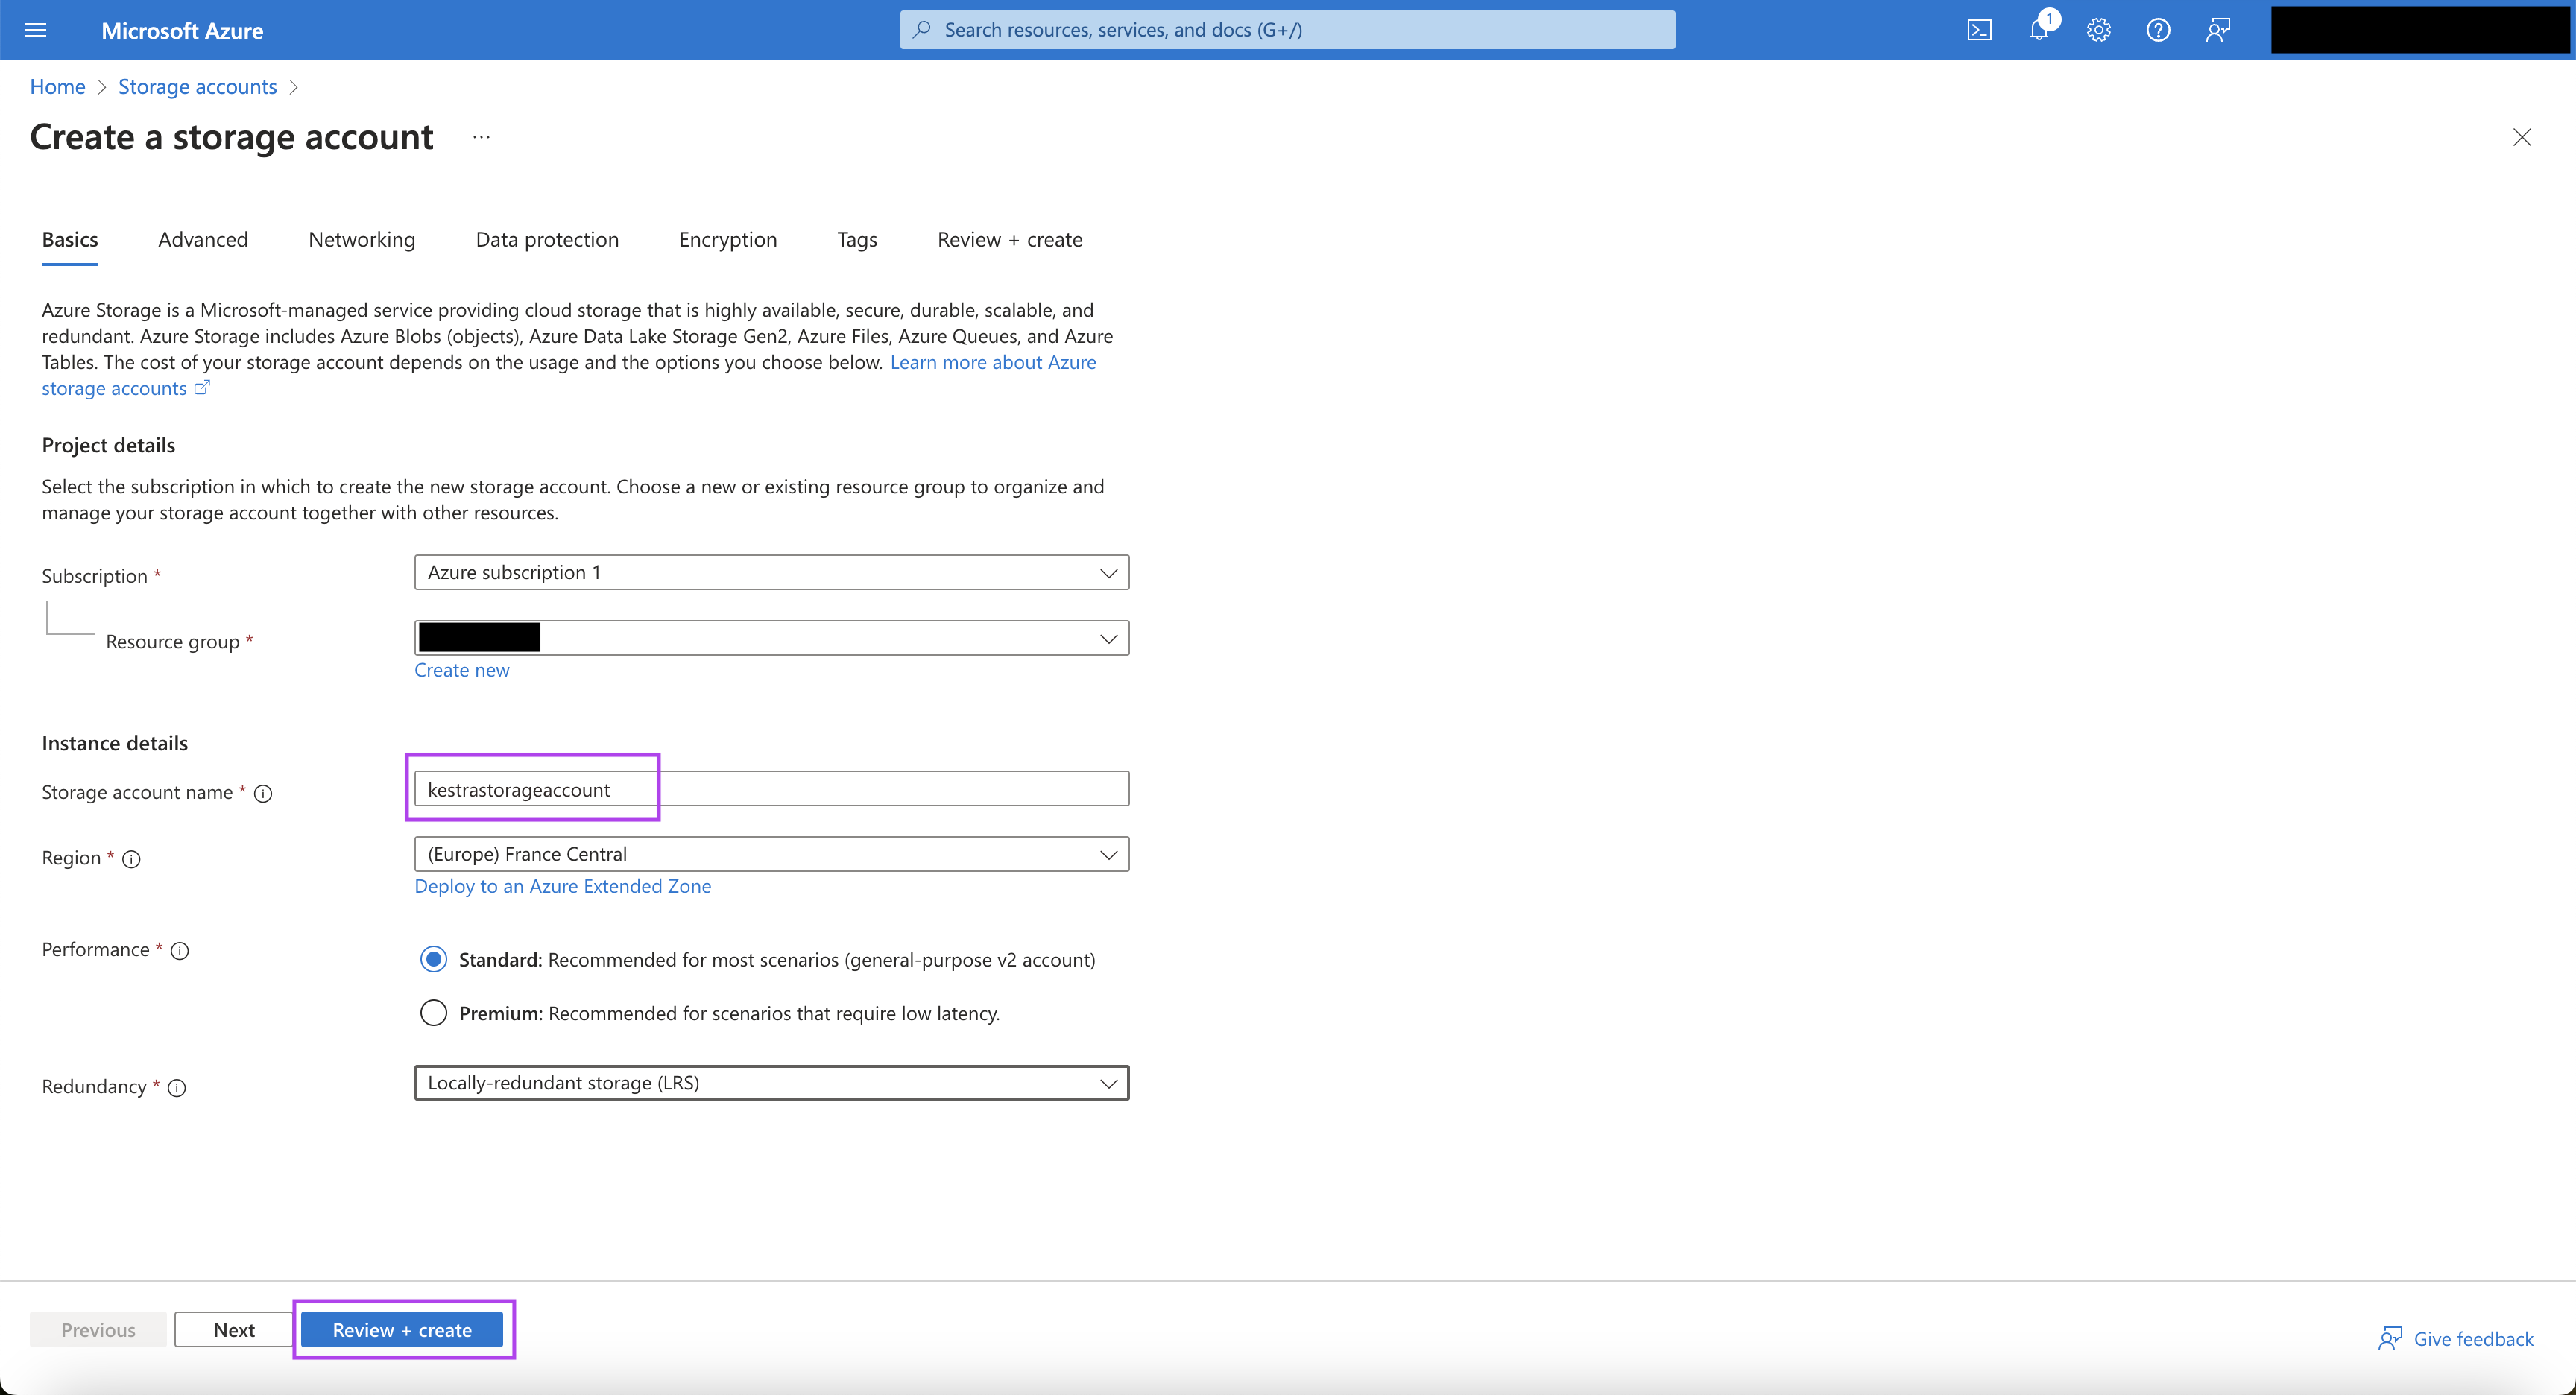This screenshot has height=1395, width=2576.
Task: Open the Help question mark icon
Action: (2157, 29)
